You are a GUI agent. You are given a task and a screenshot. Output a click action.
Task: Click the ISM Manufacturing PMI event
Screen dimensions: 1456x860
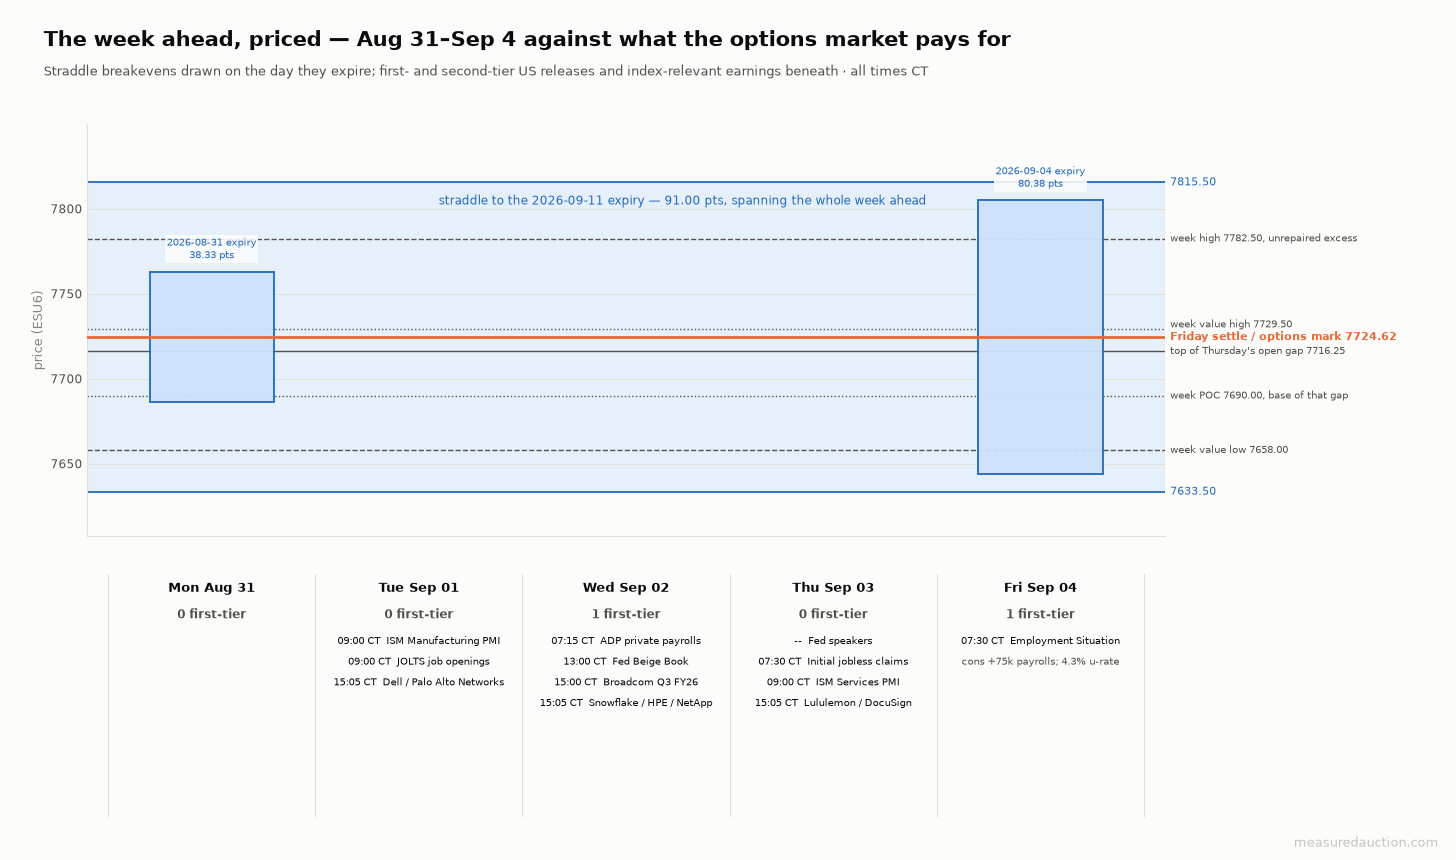tap(419, 641)
